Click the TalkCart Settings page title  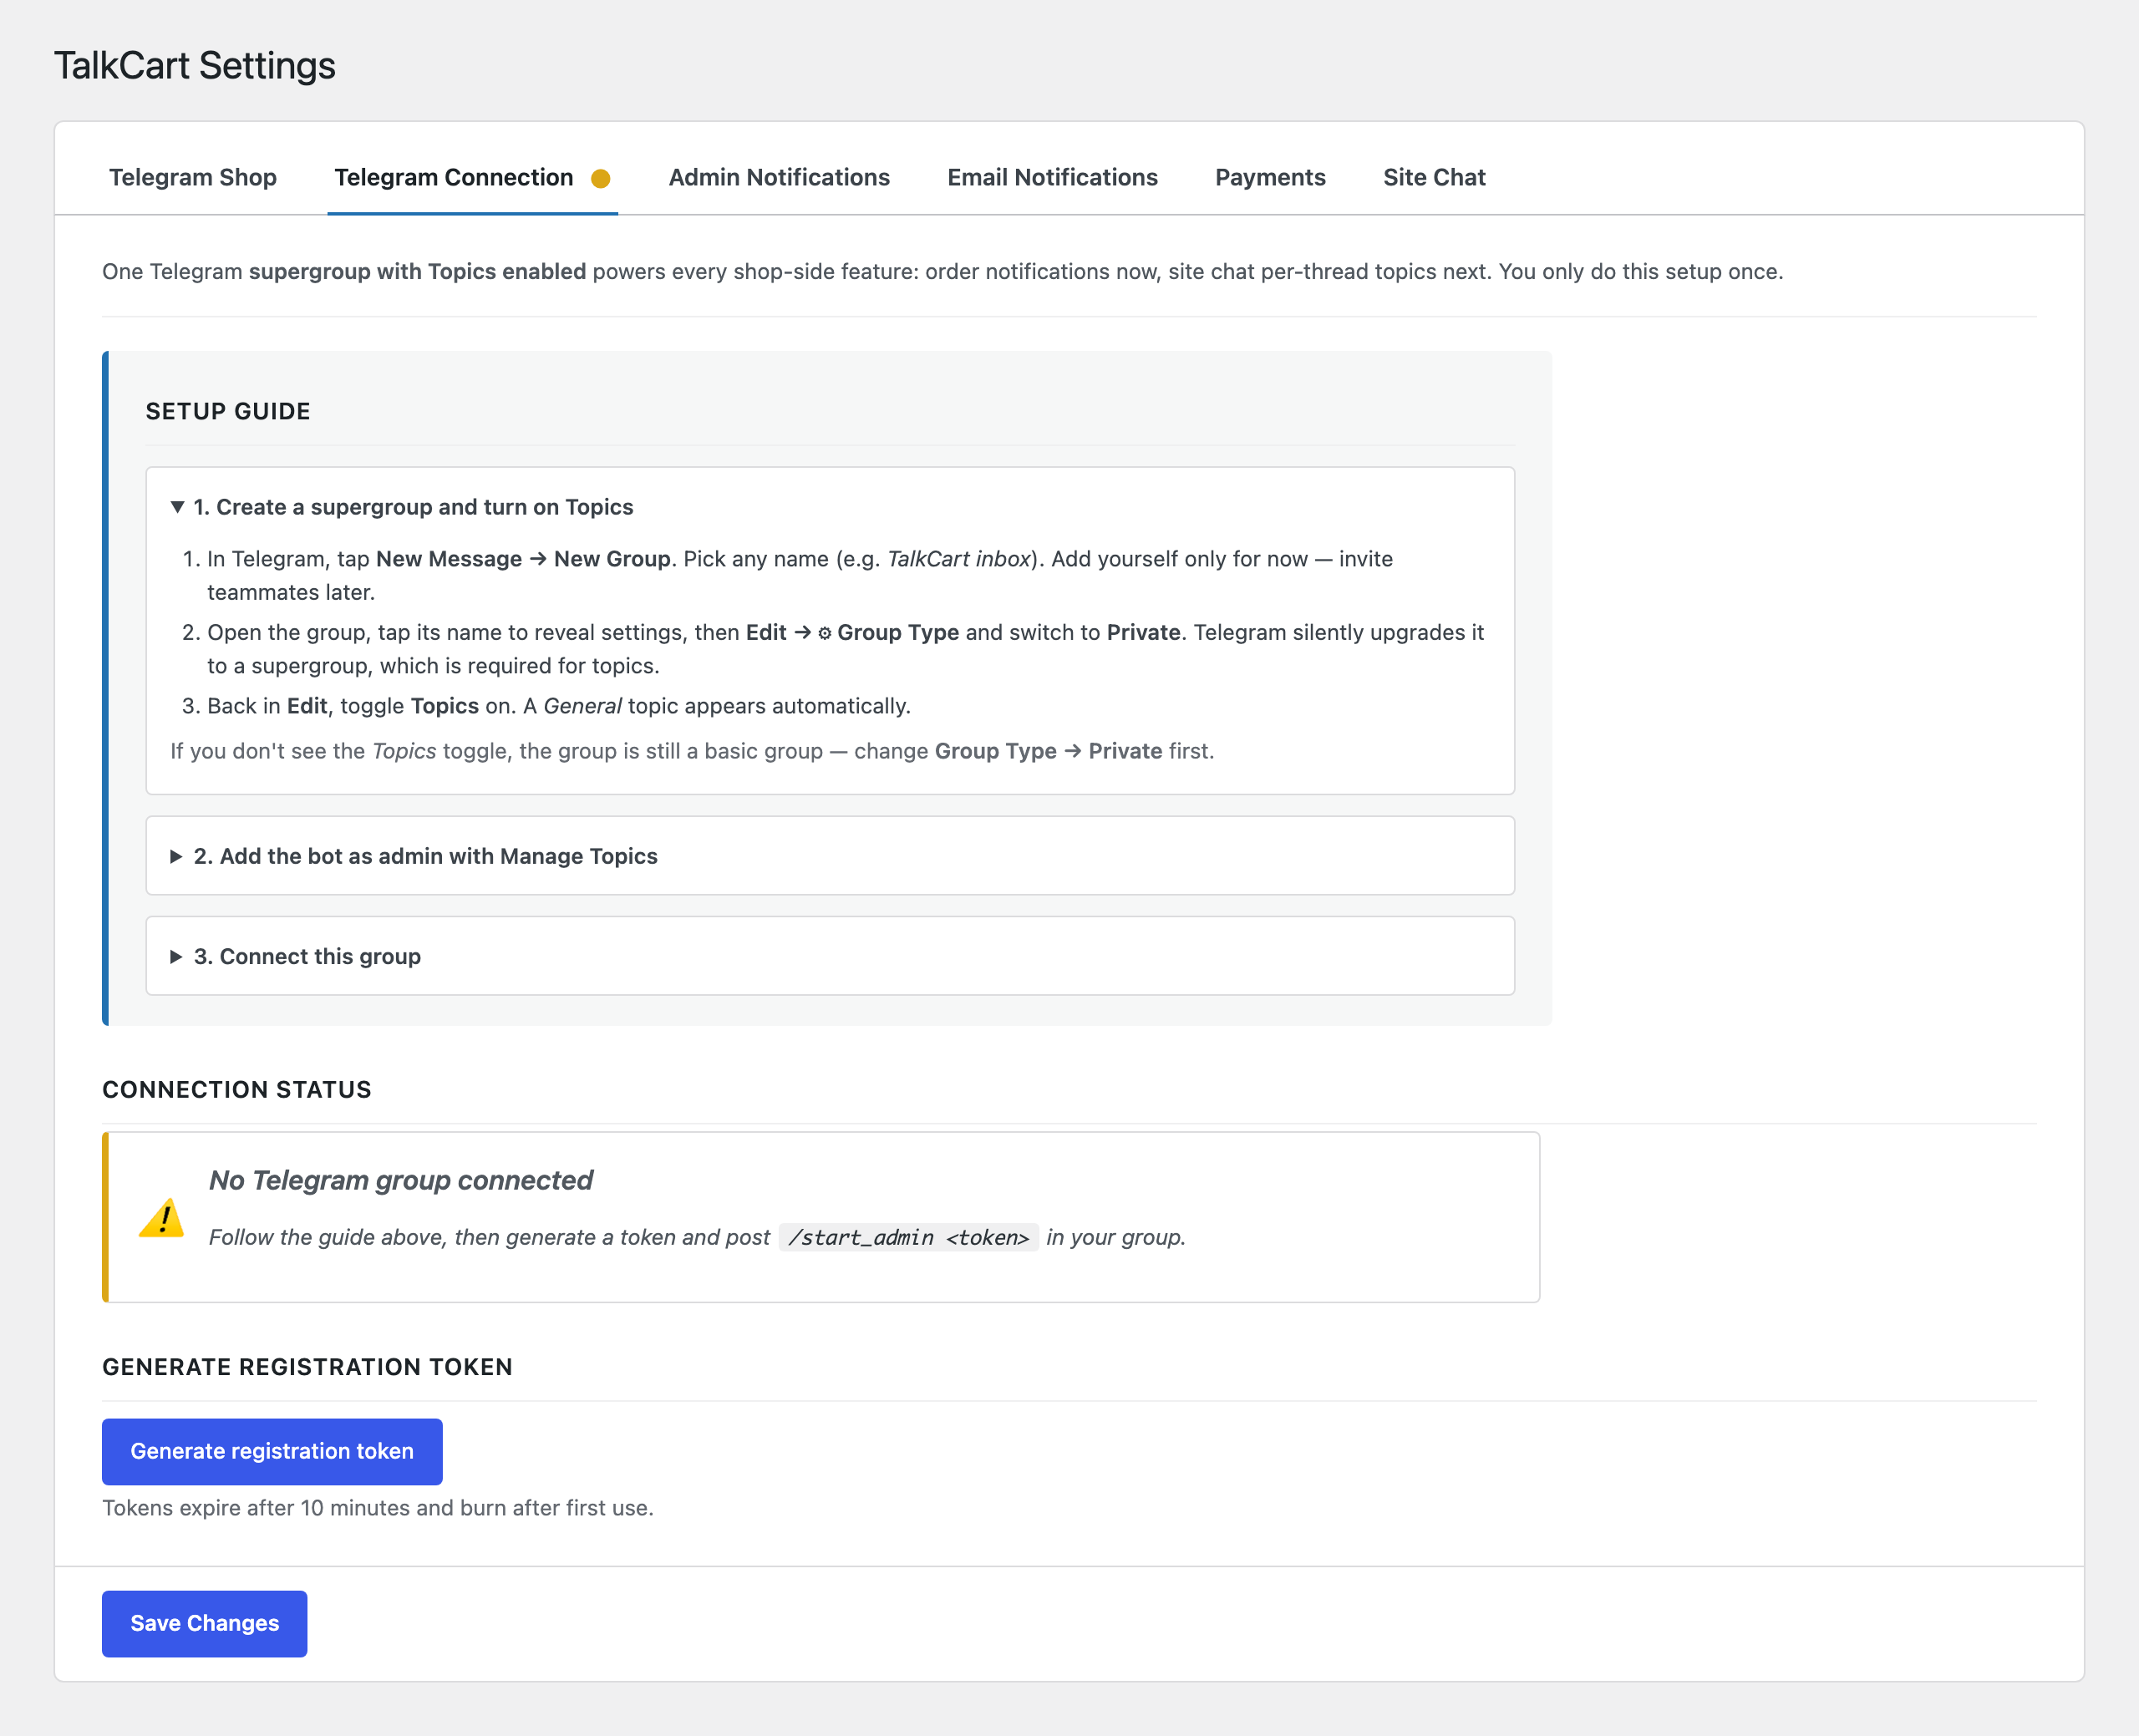(x=195, y=65)
